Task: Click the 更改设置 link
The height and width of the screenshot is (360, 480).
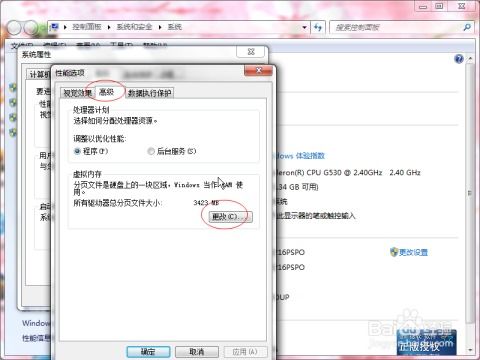Action: (x=413, y=252)
